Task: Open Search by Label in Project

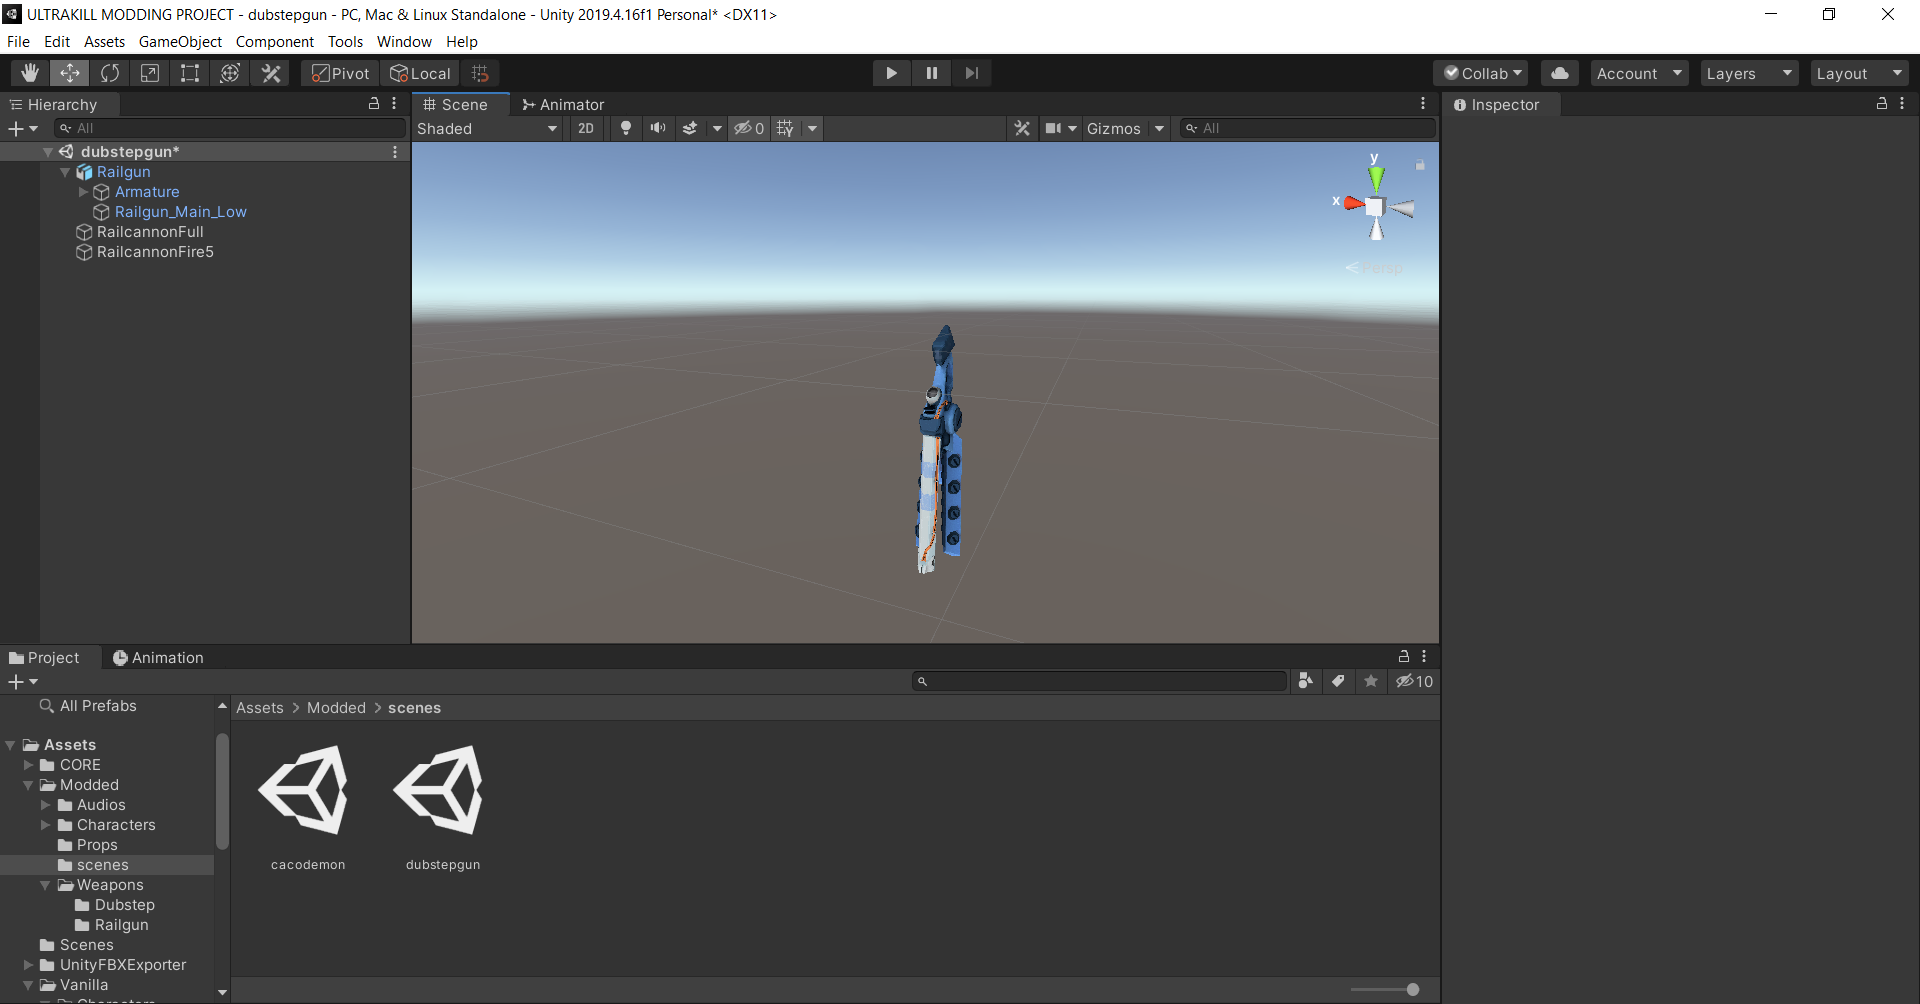Action: coord(1338,681)
